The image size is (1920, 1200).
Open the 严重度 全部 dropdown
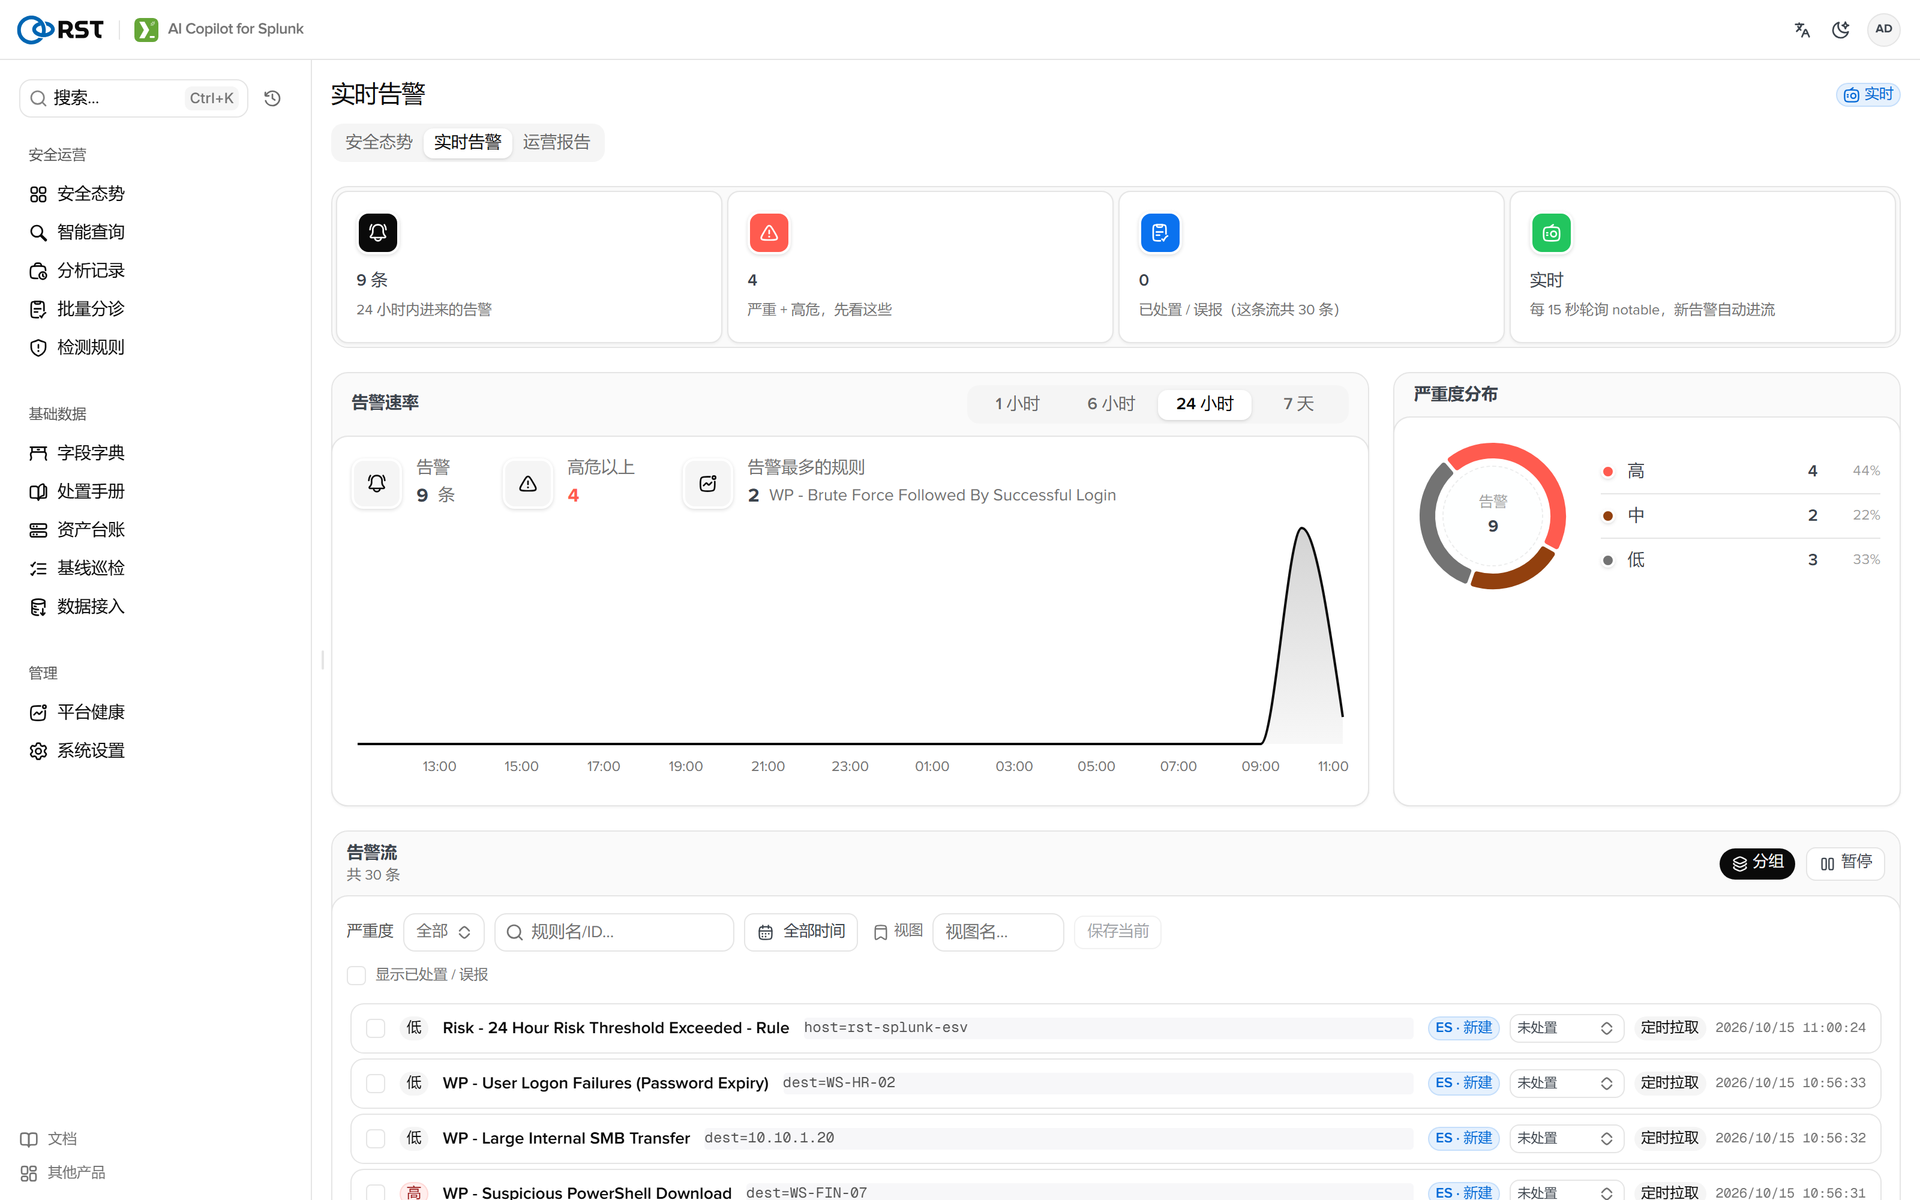[x=444, y=932]
